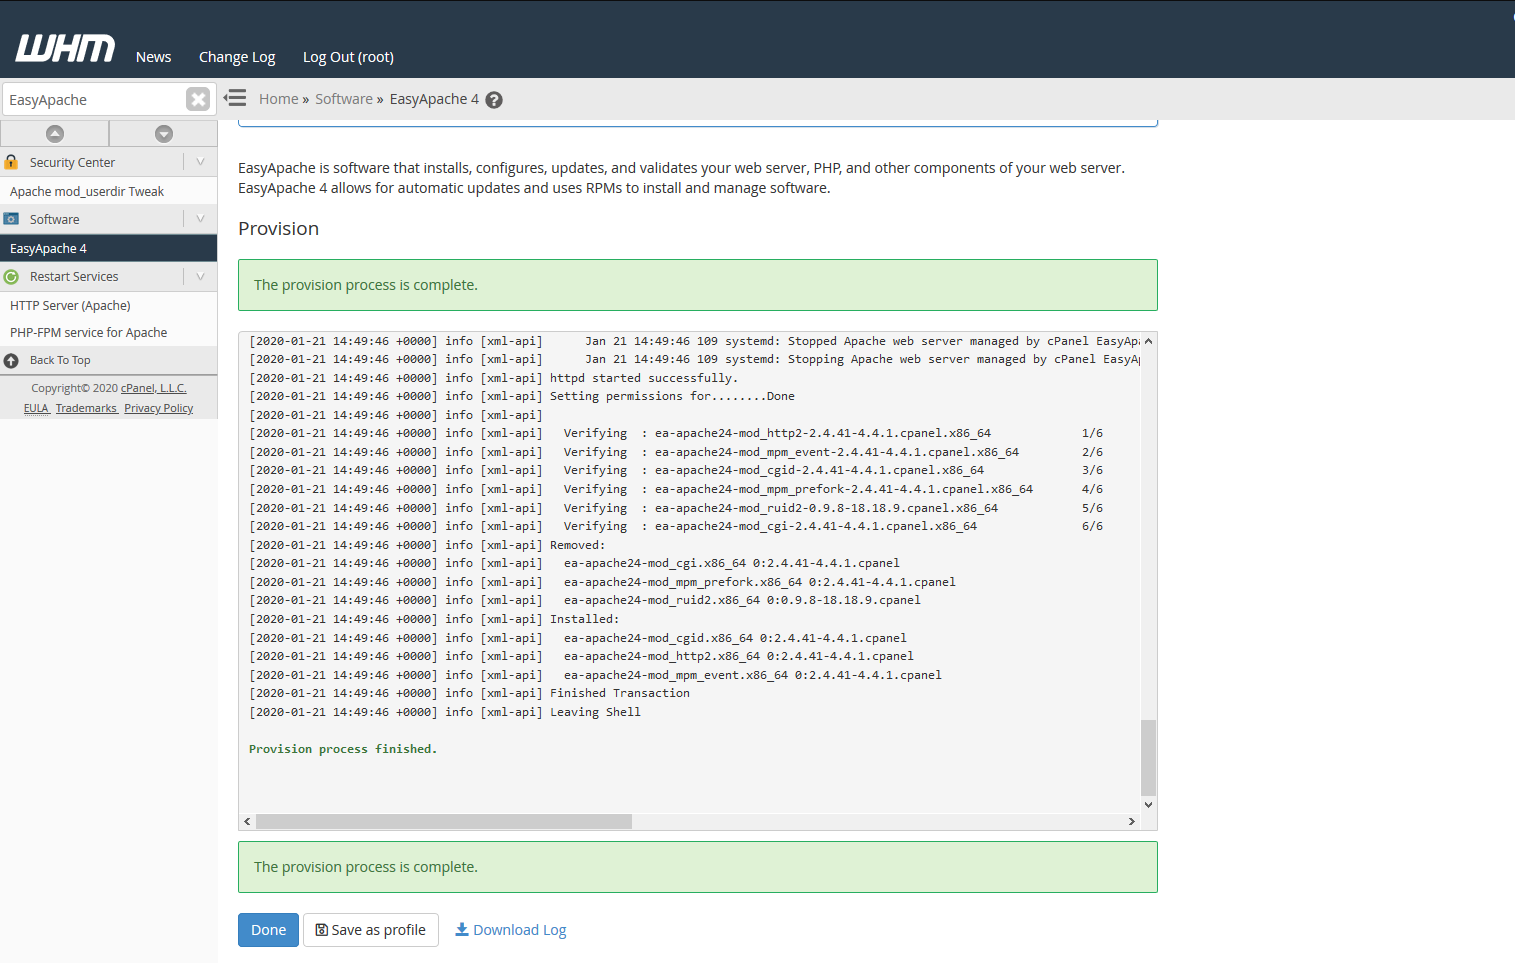Screen dimensions: 1515x963
Task: Click log scroll-up arrow
Action: (1148, 341)
